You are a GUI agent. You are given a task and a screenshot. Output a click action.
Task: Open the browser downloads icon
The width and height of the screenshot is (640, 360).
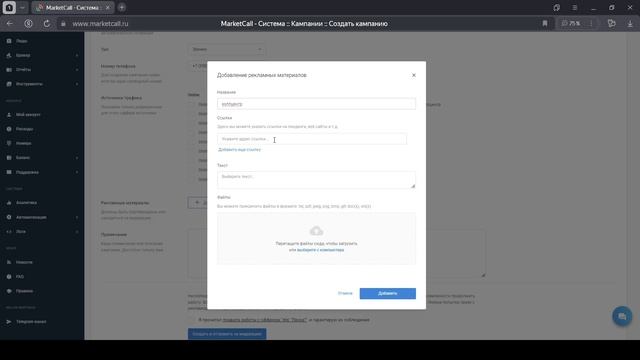[x=630, y=24]
